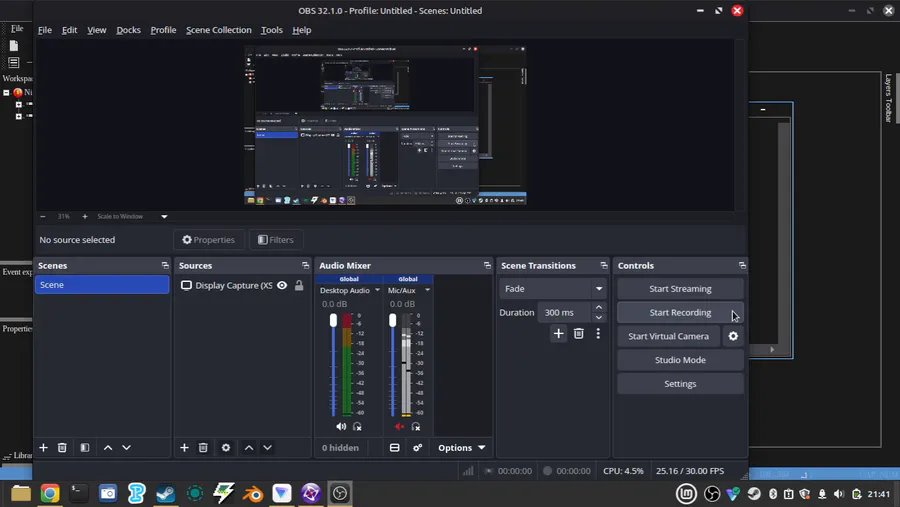Undock the Controls panel
Screen dimensions: 900x507
tap(742, 265)
